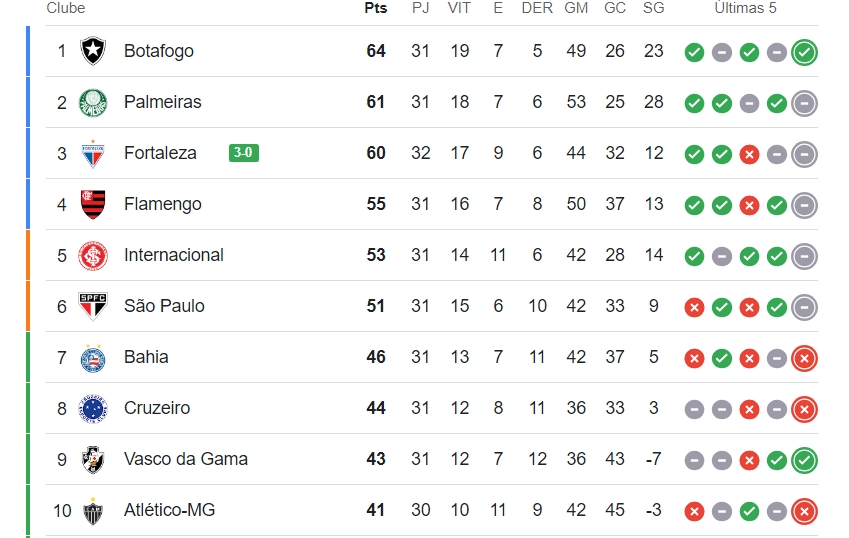Click Fortaleza's 3-0 live score badge
Screen dimensions: 849x538
244,153
